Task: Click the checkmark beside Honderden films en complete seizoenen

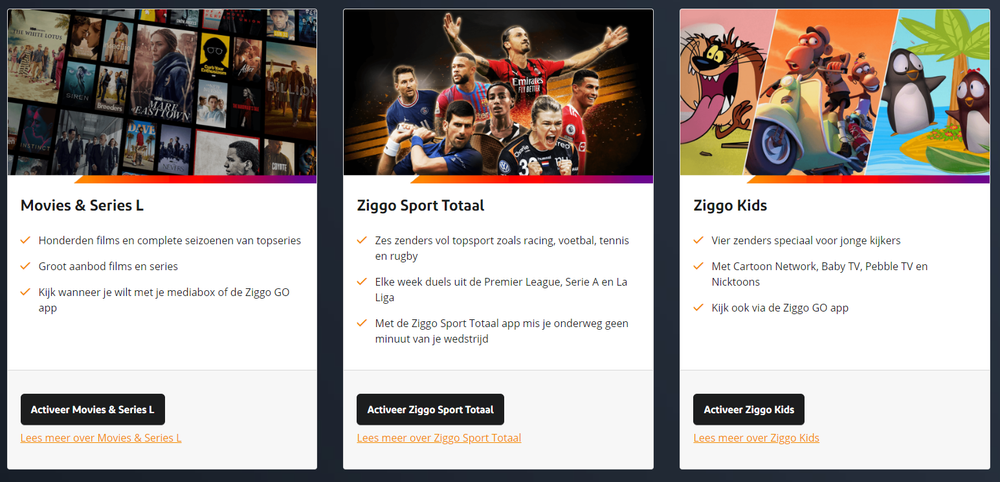Action: (26, 240)
